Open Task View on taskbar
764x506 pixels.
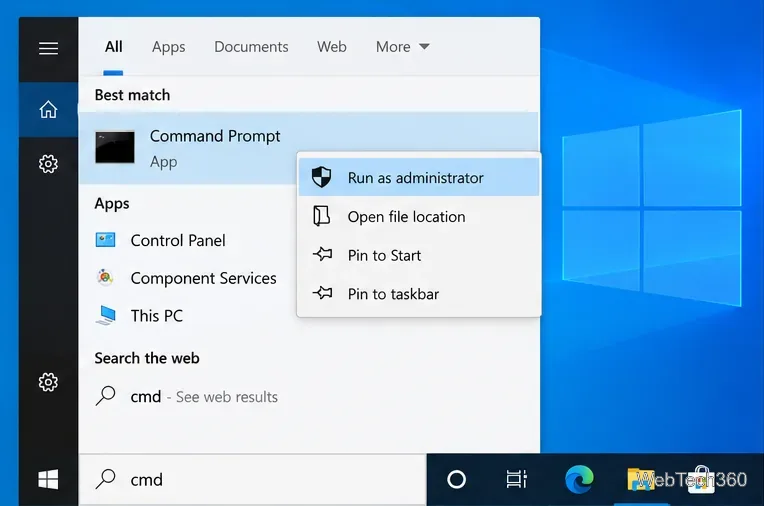516,479
